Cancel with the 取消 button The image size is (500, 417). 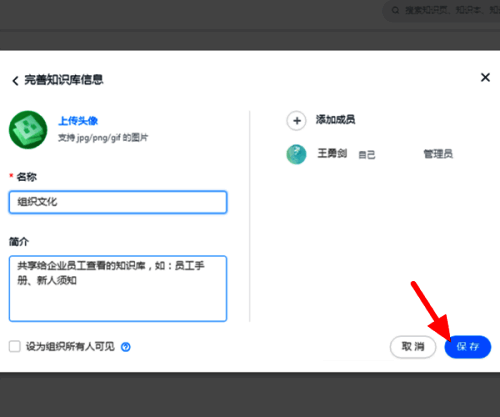tap(413, 347)
